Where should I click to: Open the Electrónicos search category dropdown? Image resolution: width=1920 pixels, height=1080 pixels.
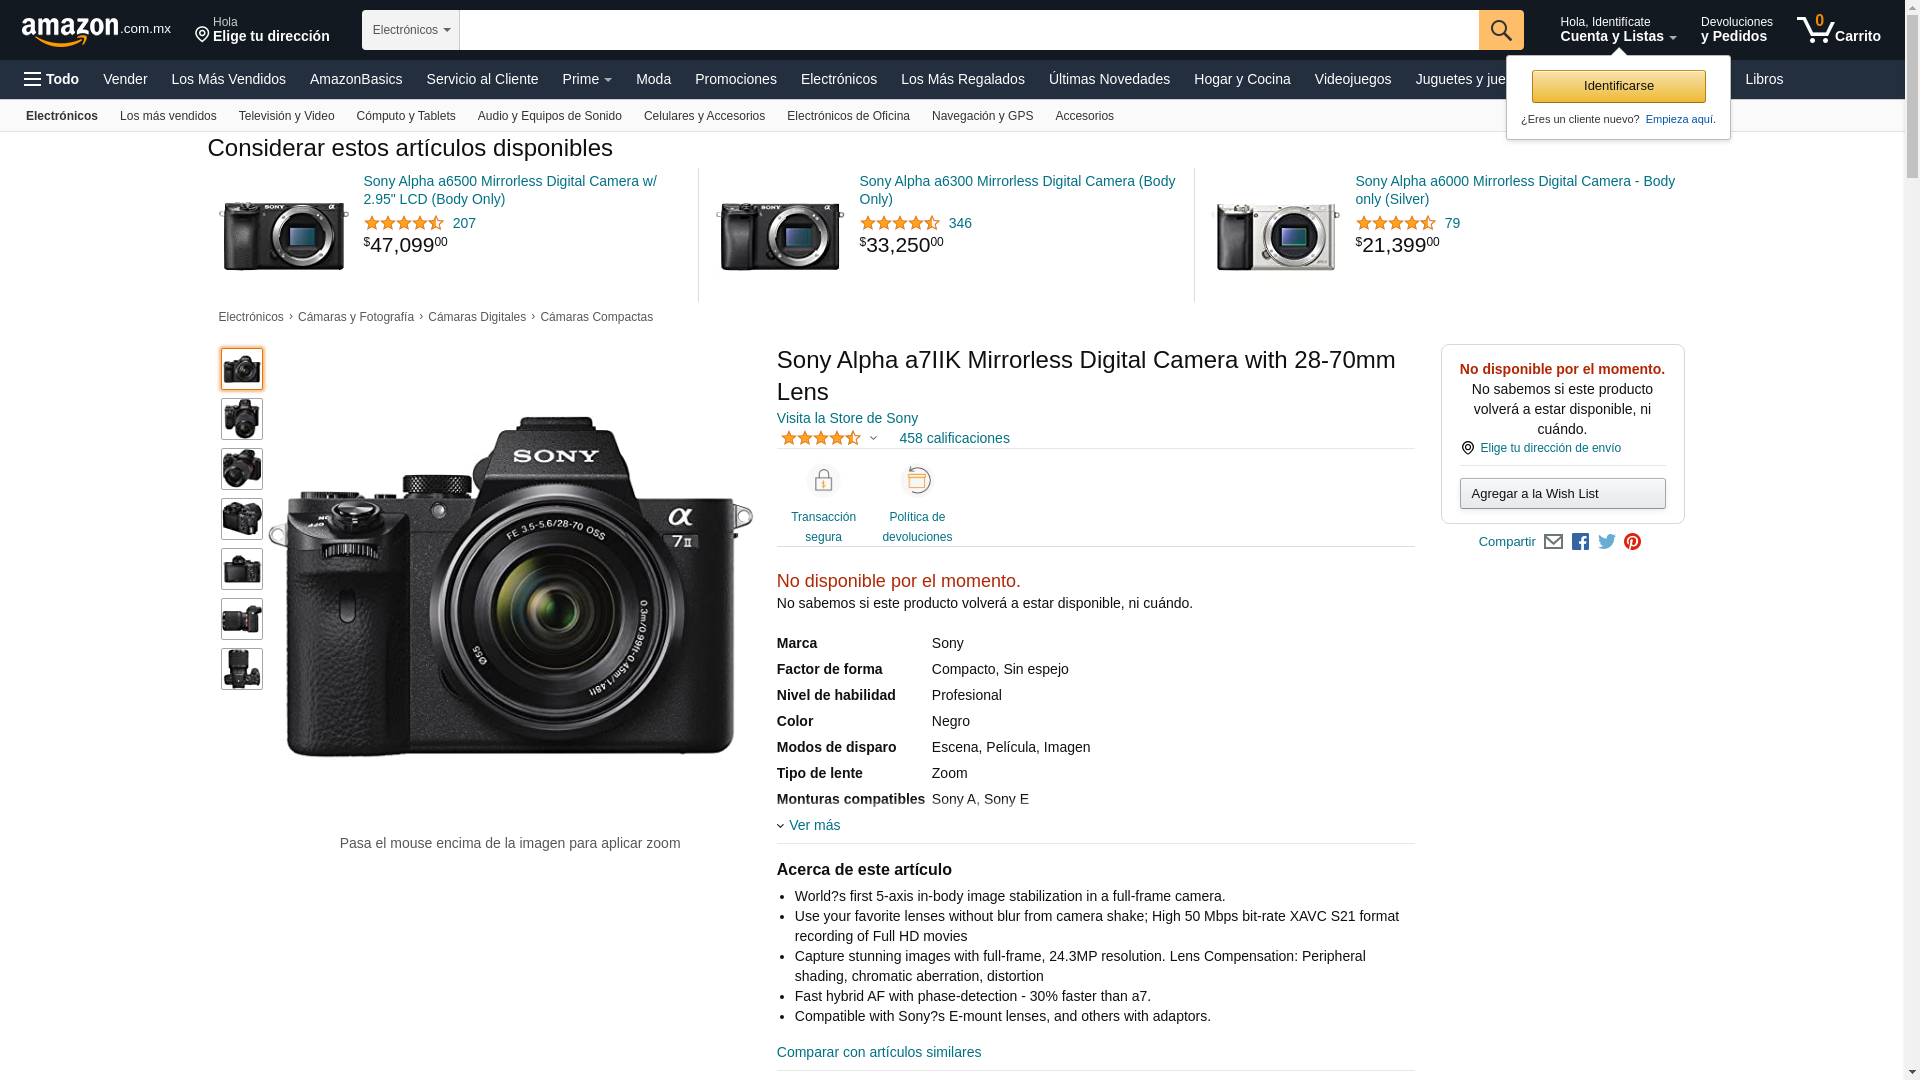[x=411, y=30]
